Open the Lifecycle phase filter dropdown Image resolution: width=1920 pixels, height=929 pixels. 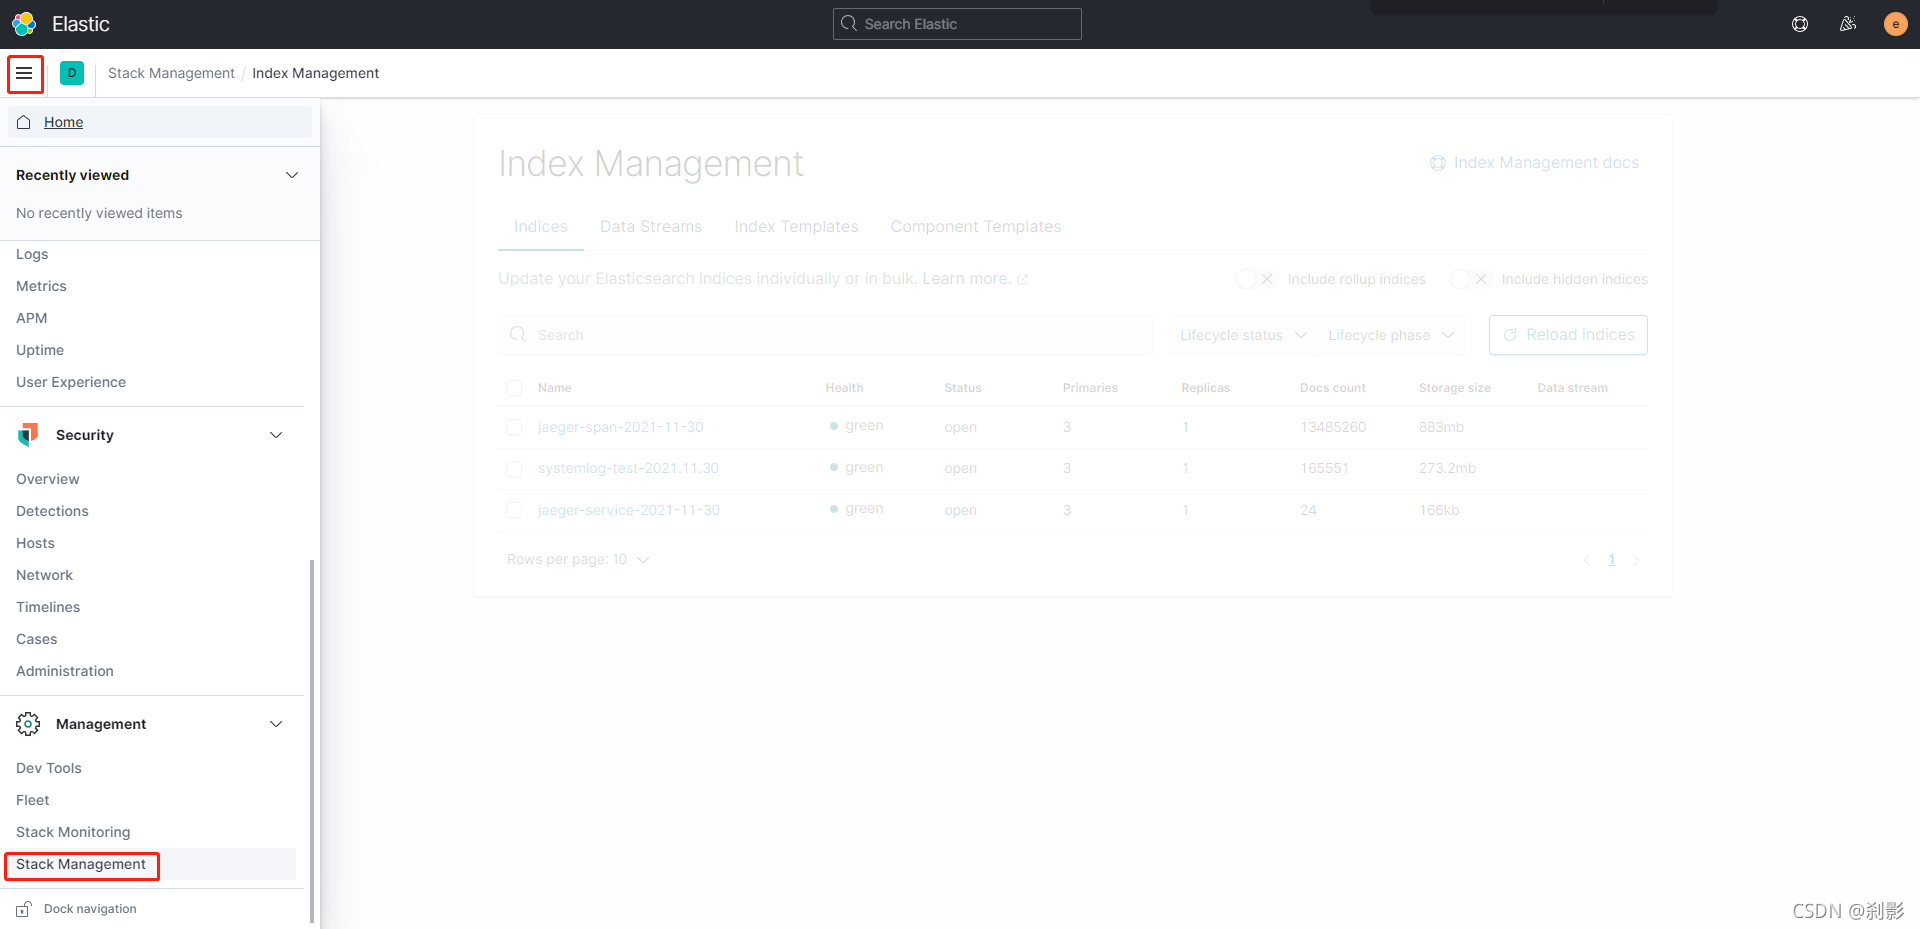pos(1391,335)
